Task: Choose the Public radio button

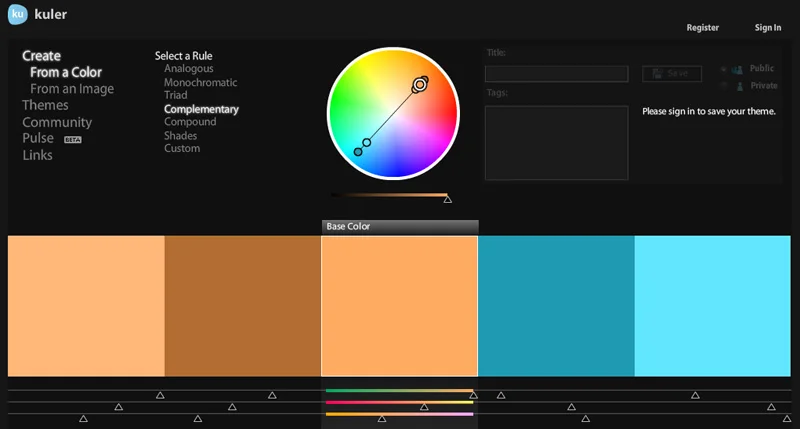Action: (x=723, y=69)
